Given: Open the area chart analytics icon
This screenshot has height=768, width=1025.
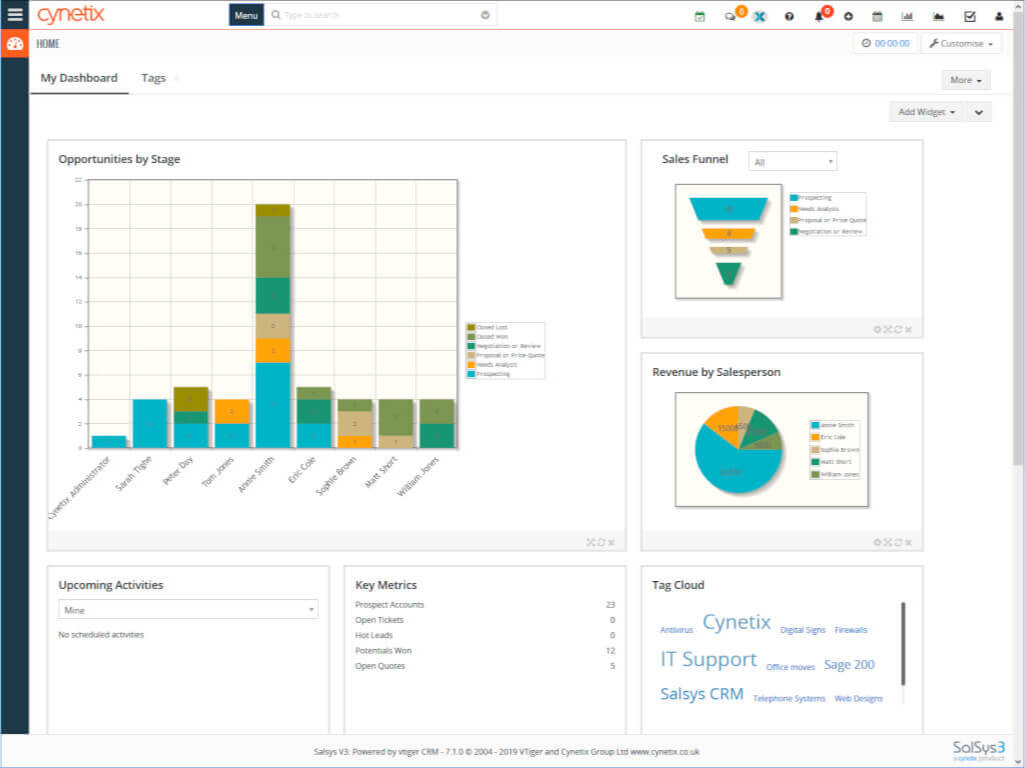Looking at the screenshot, I should [938, 16].
